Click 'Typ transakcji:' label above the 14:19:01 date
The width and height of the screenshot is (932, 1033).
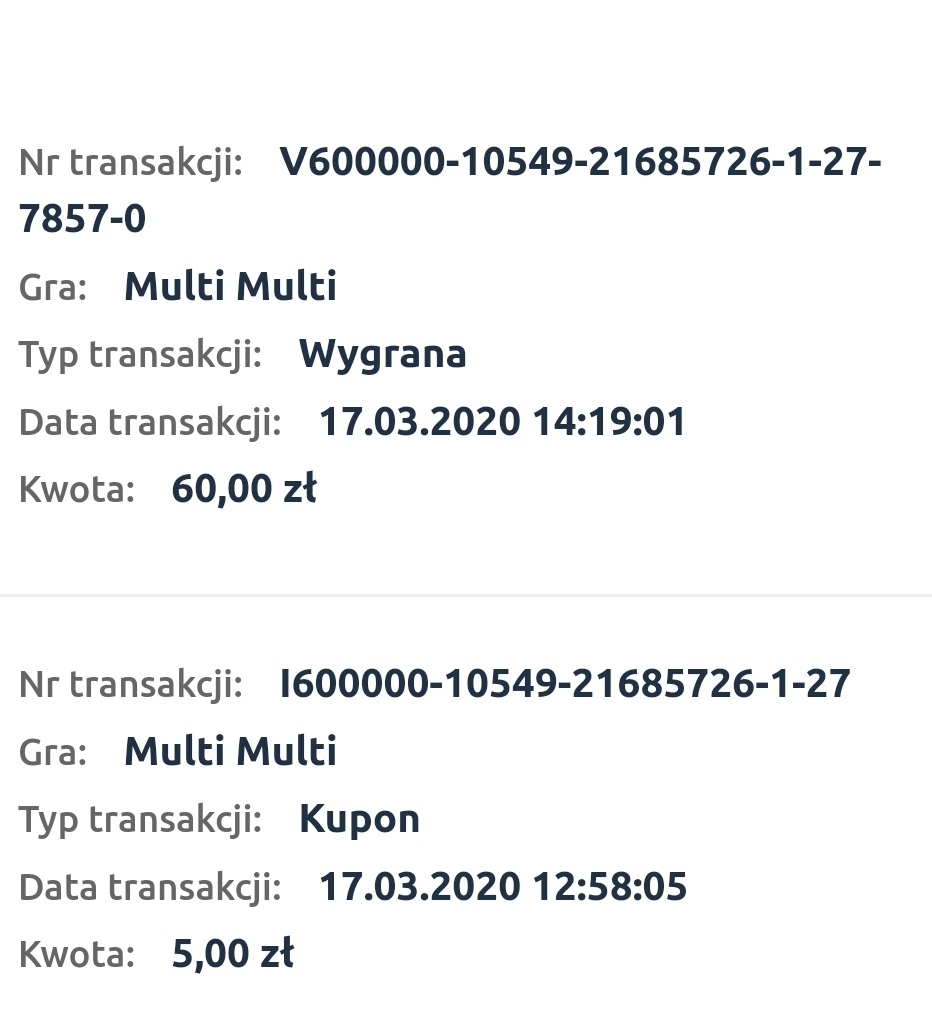pos(140,354)
